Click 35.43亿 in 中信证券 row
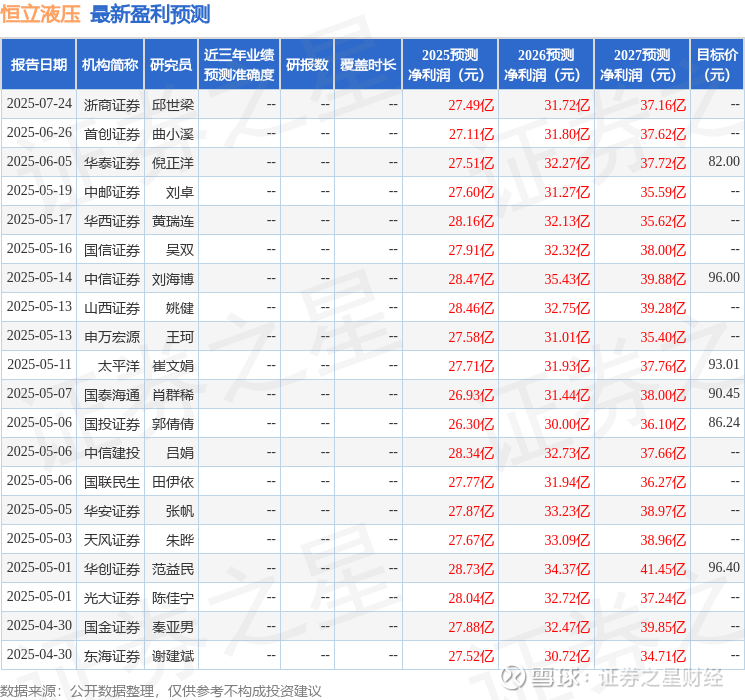The width and height of the screenshot is (745, 700). (567, 279)
